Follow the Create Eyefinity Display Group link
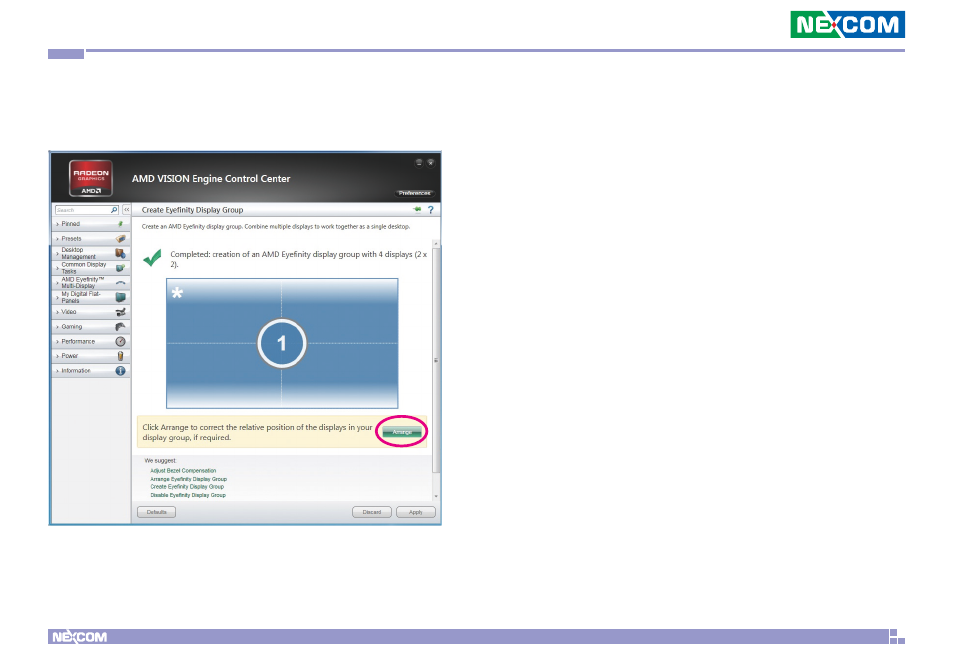Screen dimensions: 954x671 (187, 487)
